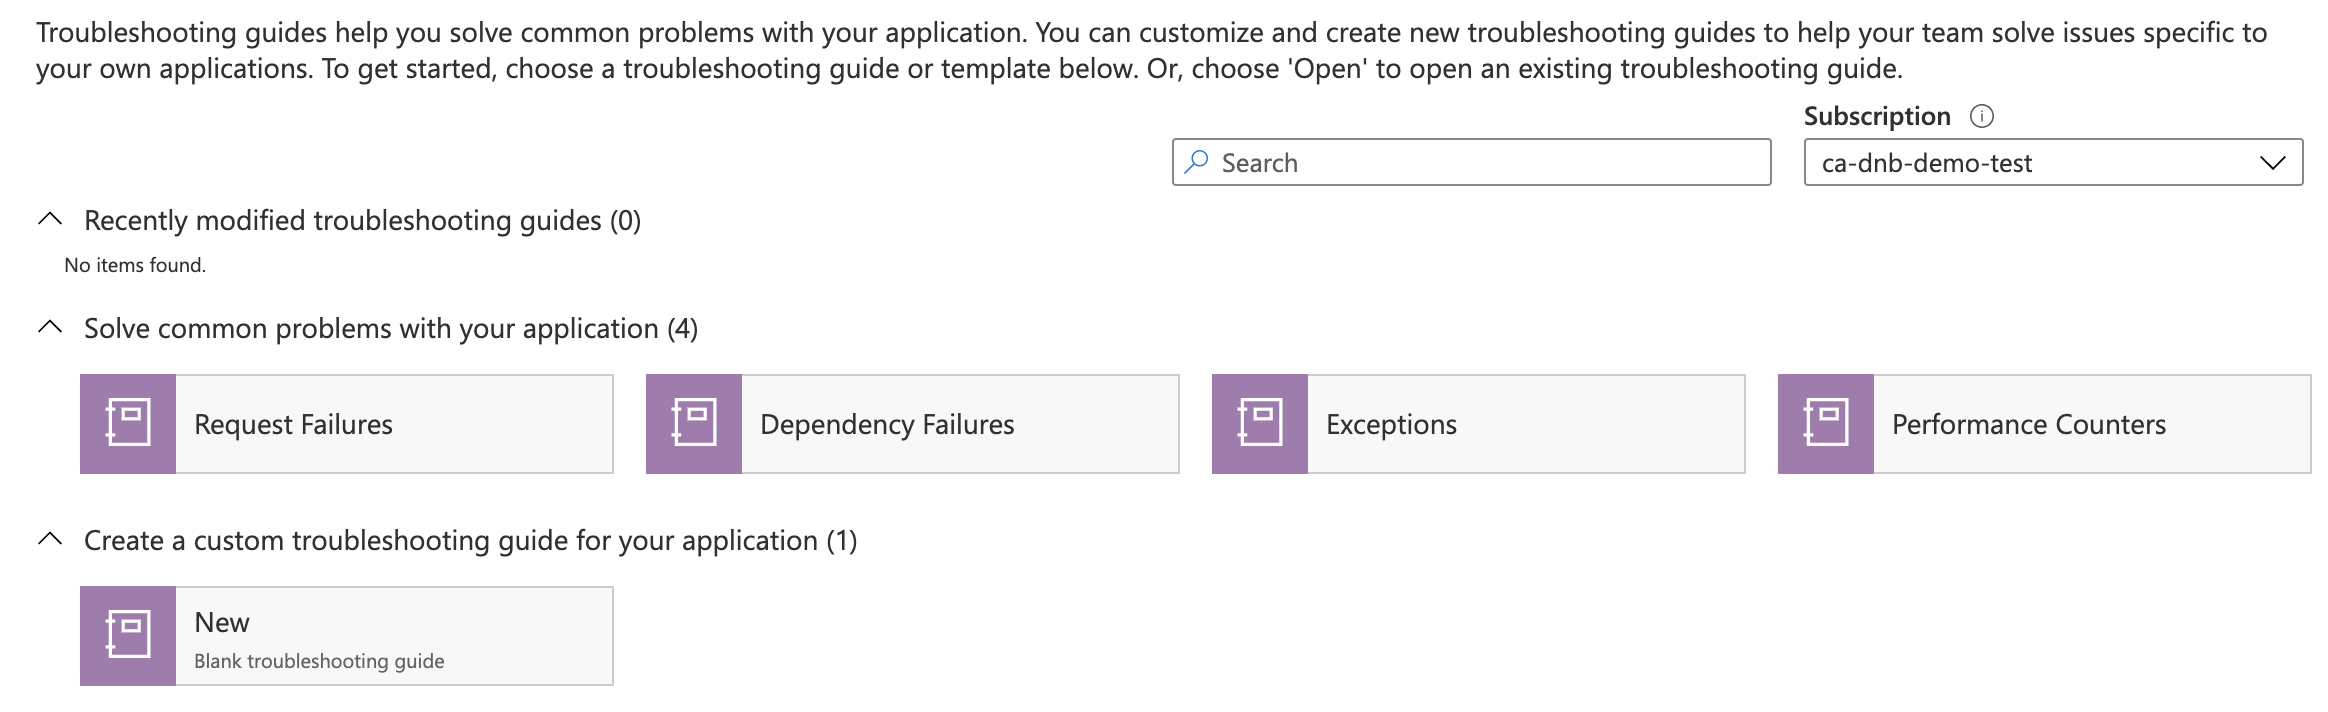
Task: Click 'Blank troubleshooting guide' subtitle text
Action: 319,661
